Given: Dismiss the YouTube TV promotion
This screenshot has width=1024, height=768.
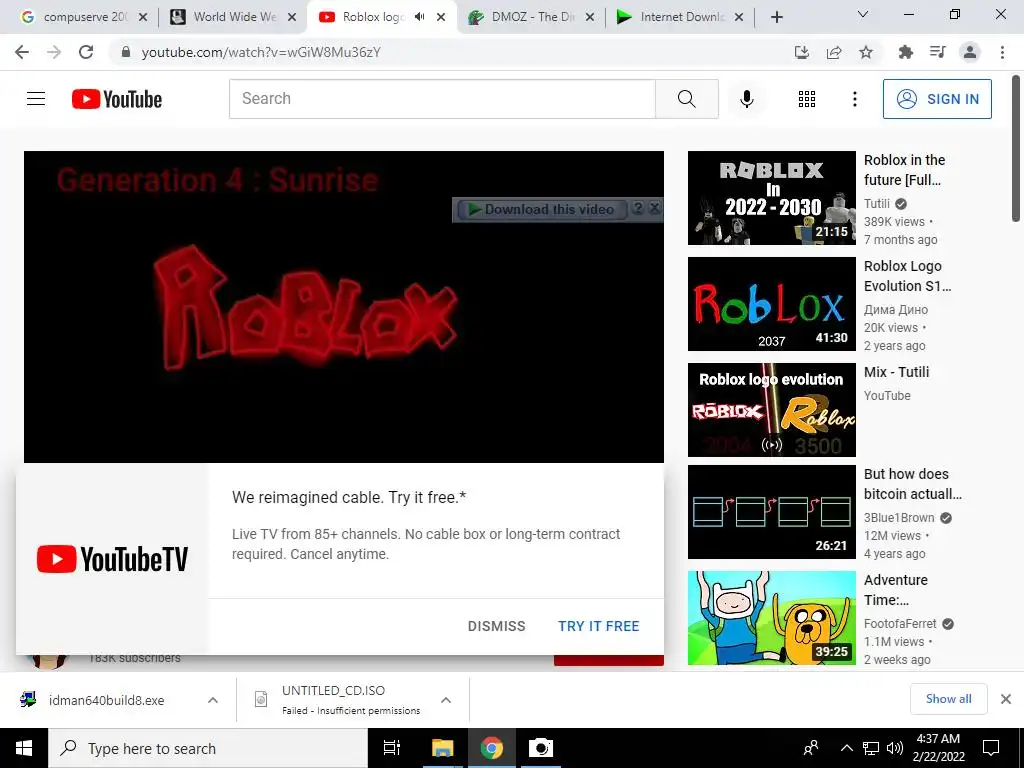Looking at the screenshot, I should coord(496,626).
